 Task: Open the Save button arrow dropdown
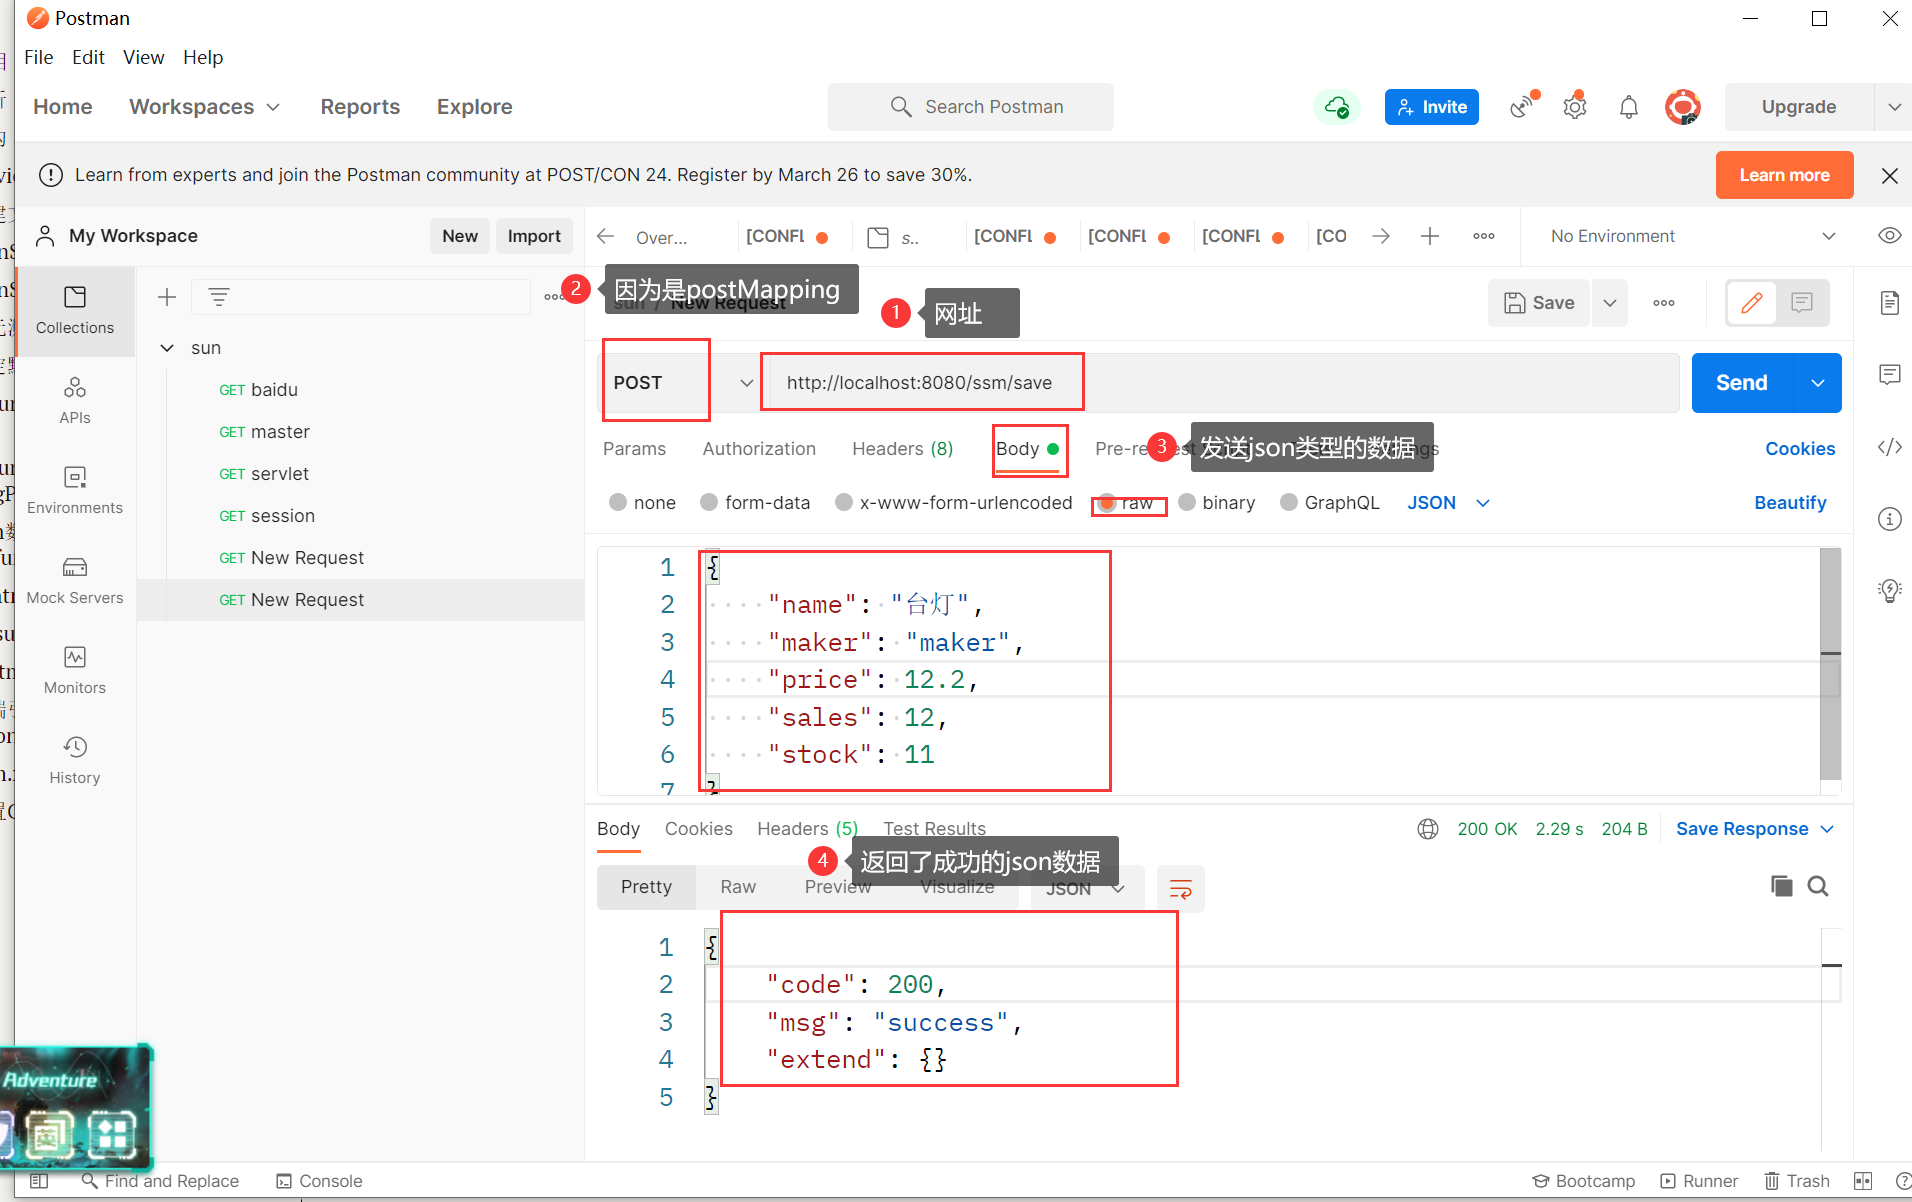(x=1609, y=303)
